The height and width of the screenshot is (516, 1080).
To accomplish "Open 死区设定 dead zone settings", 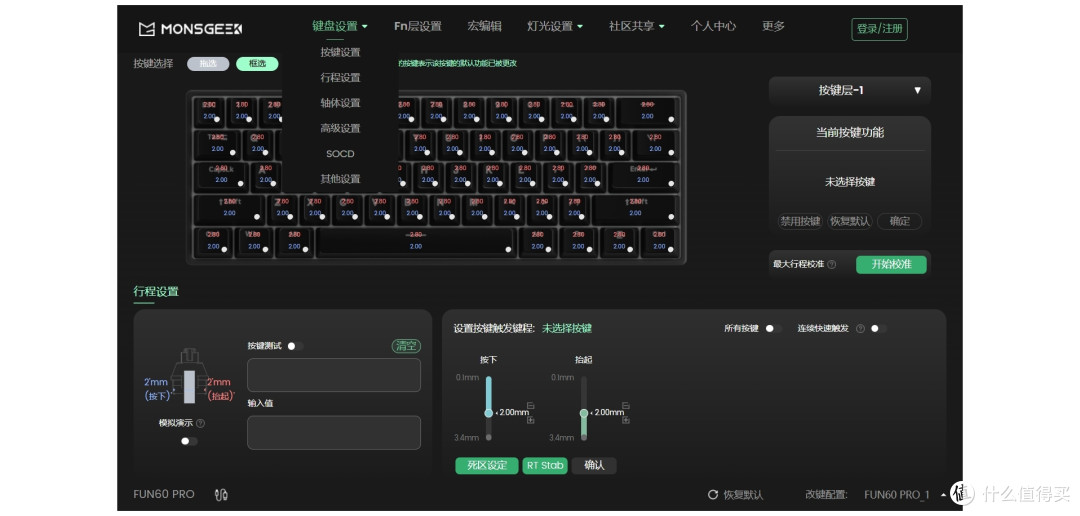I will point(487,465).
